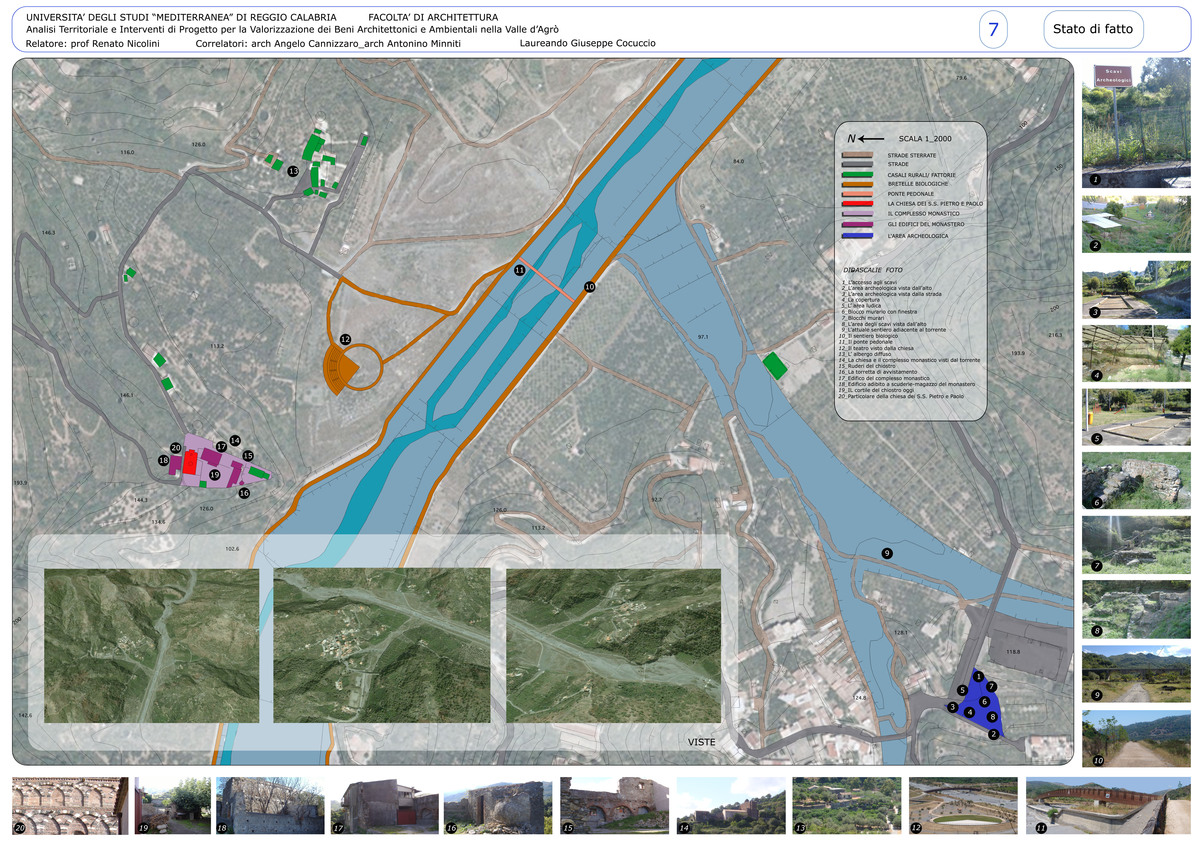Screen dimensions: 1200x848
Task: Click the Strade grey legend swatch
Action: coord(857,164)
